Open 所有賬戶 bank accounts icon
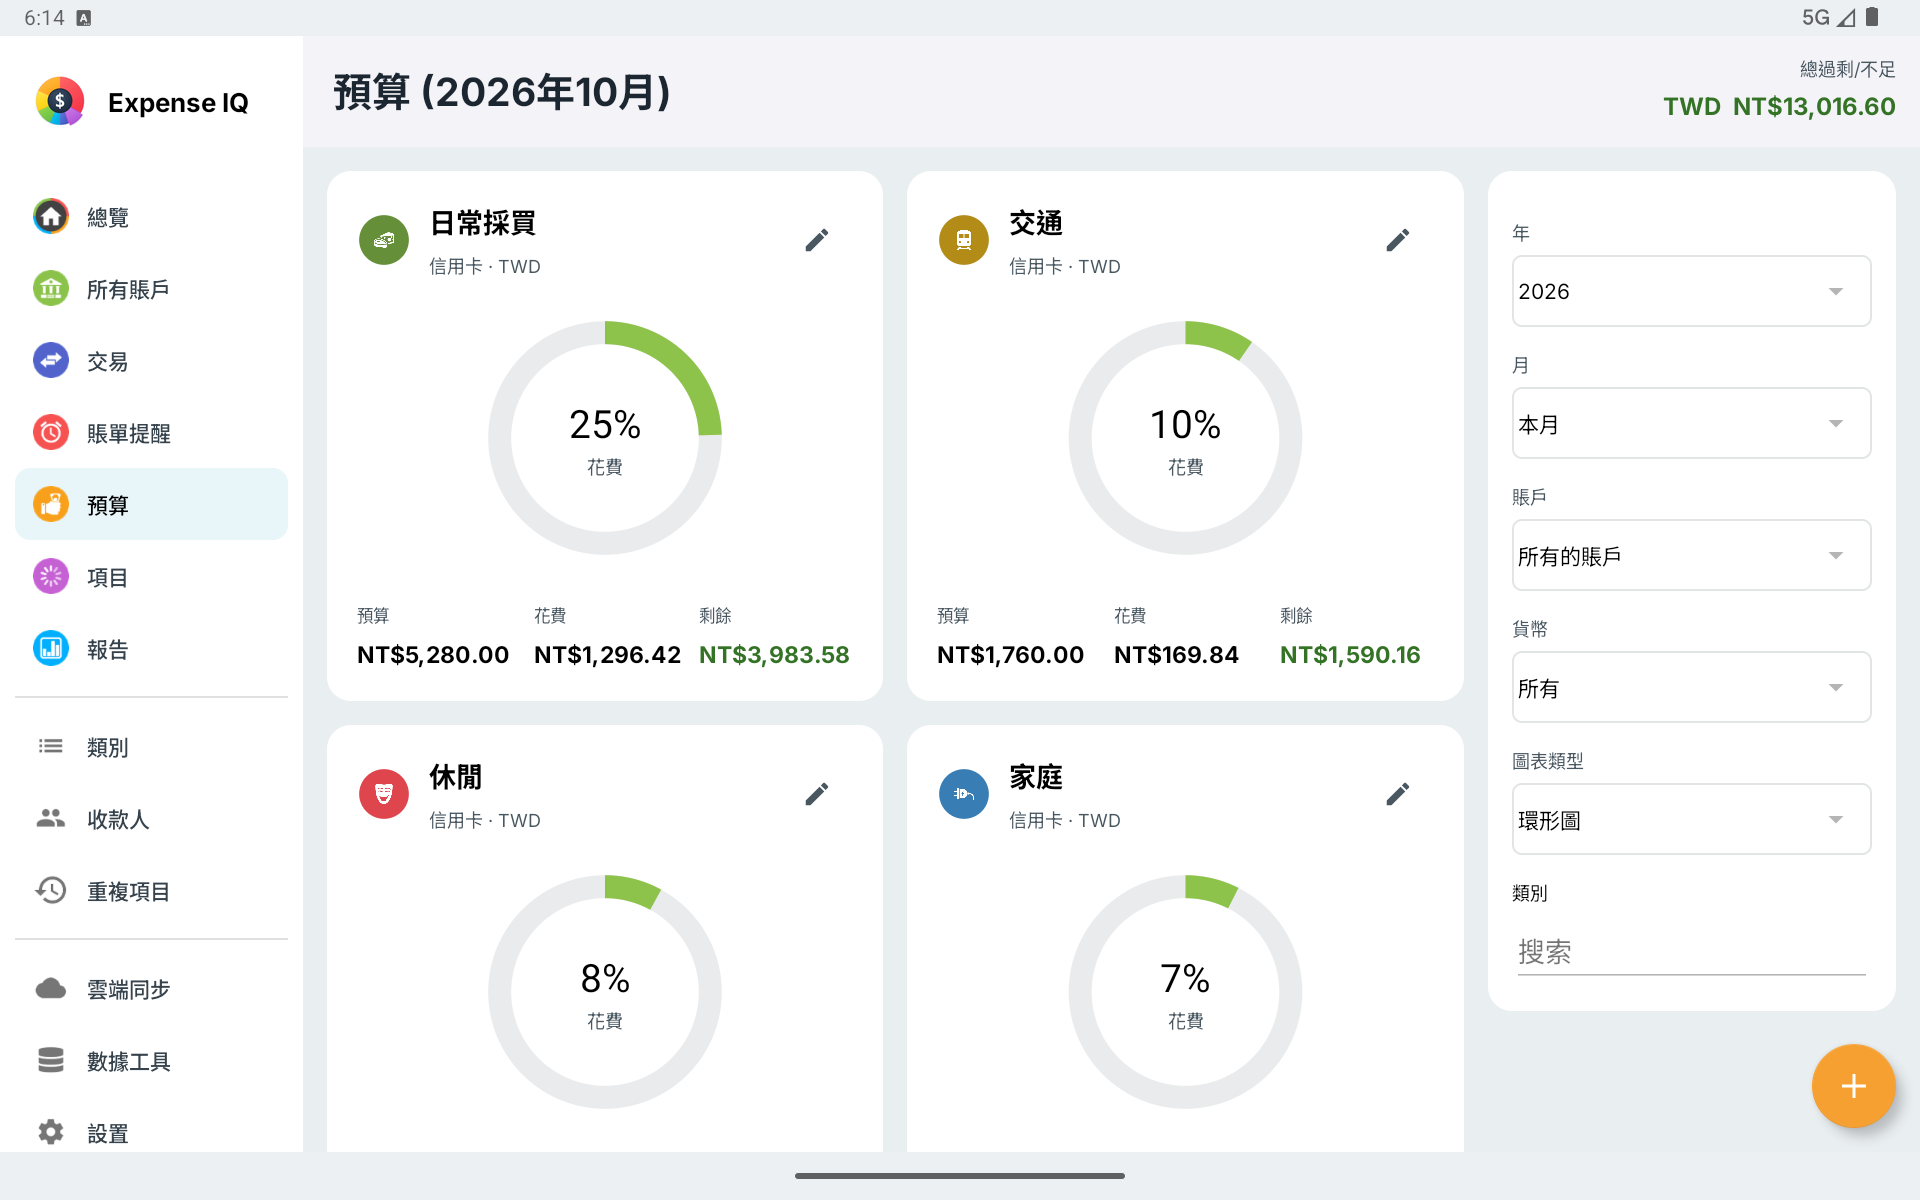This screenshot has height=1200, width=1920. pos(51,289)
